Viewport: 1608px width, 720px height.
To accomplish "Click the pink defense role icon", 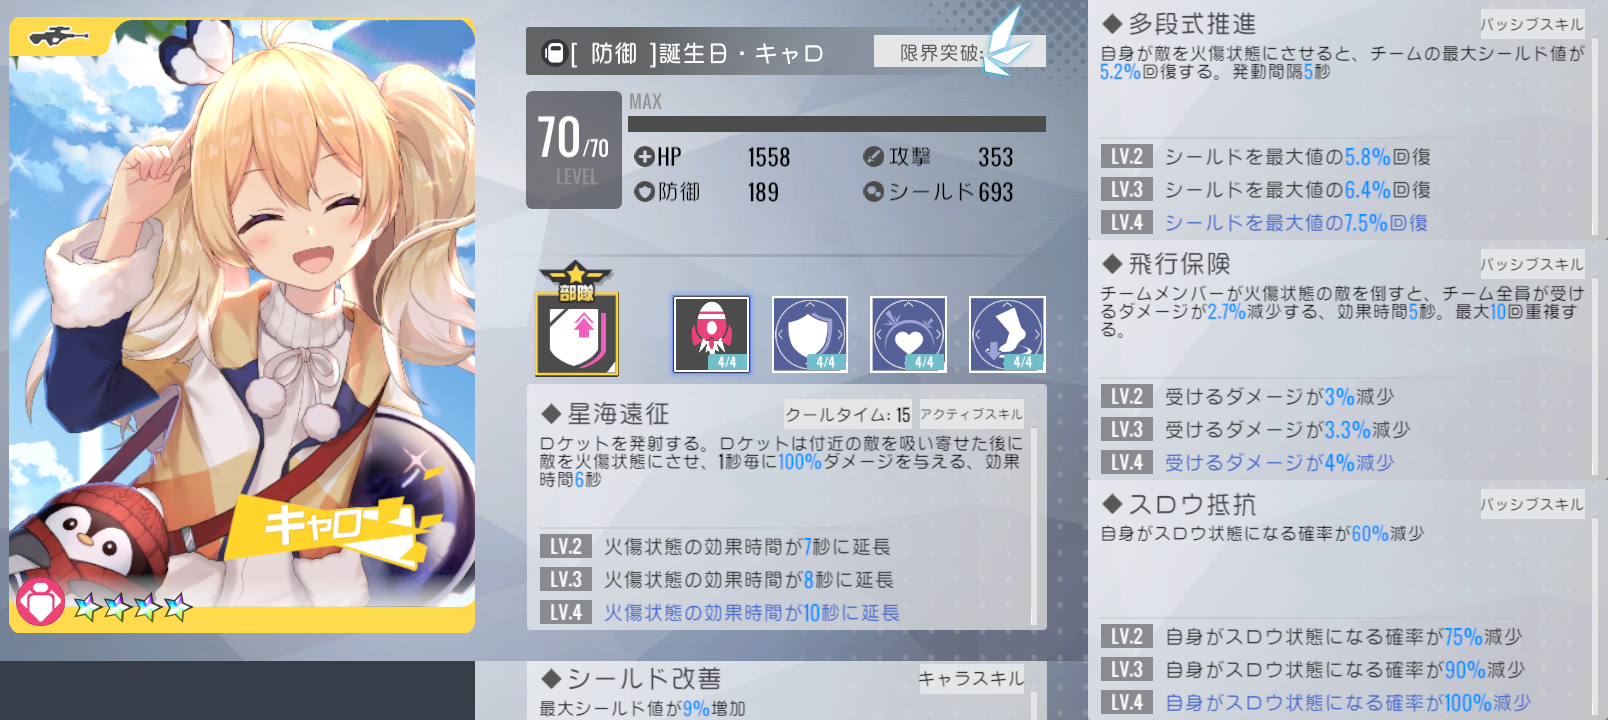I will (x=40, y=602).
